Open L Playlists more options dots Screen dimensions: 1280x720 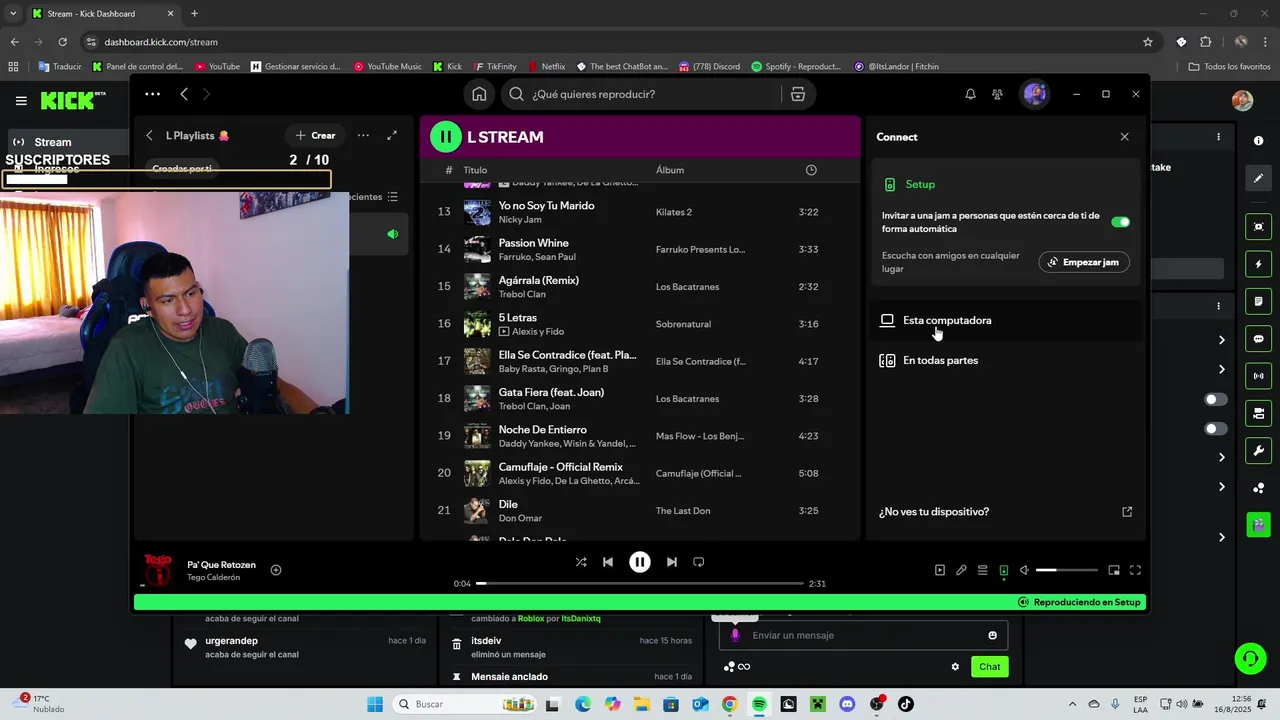[363, 135]
